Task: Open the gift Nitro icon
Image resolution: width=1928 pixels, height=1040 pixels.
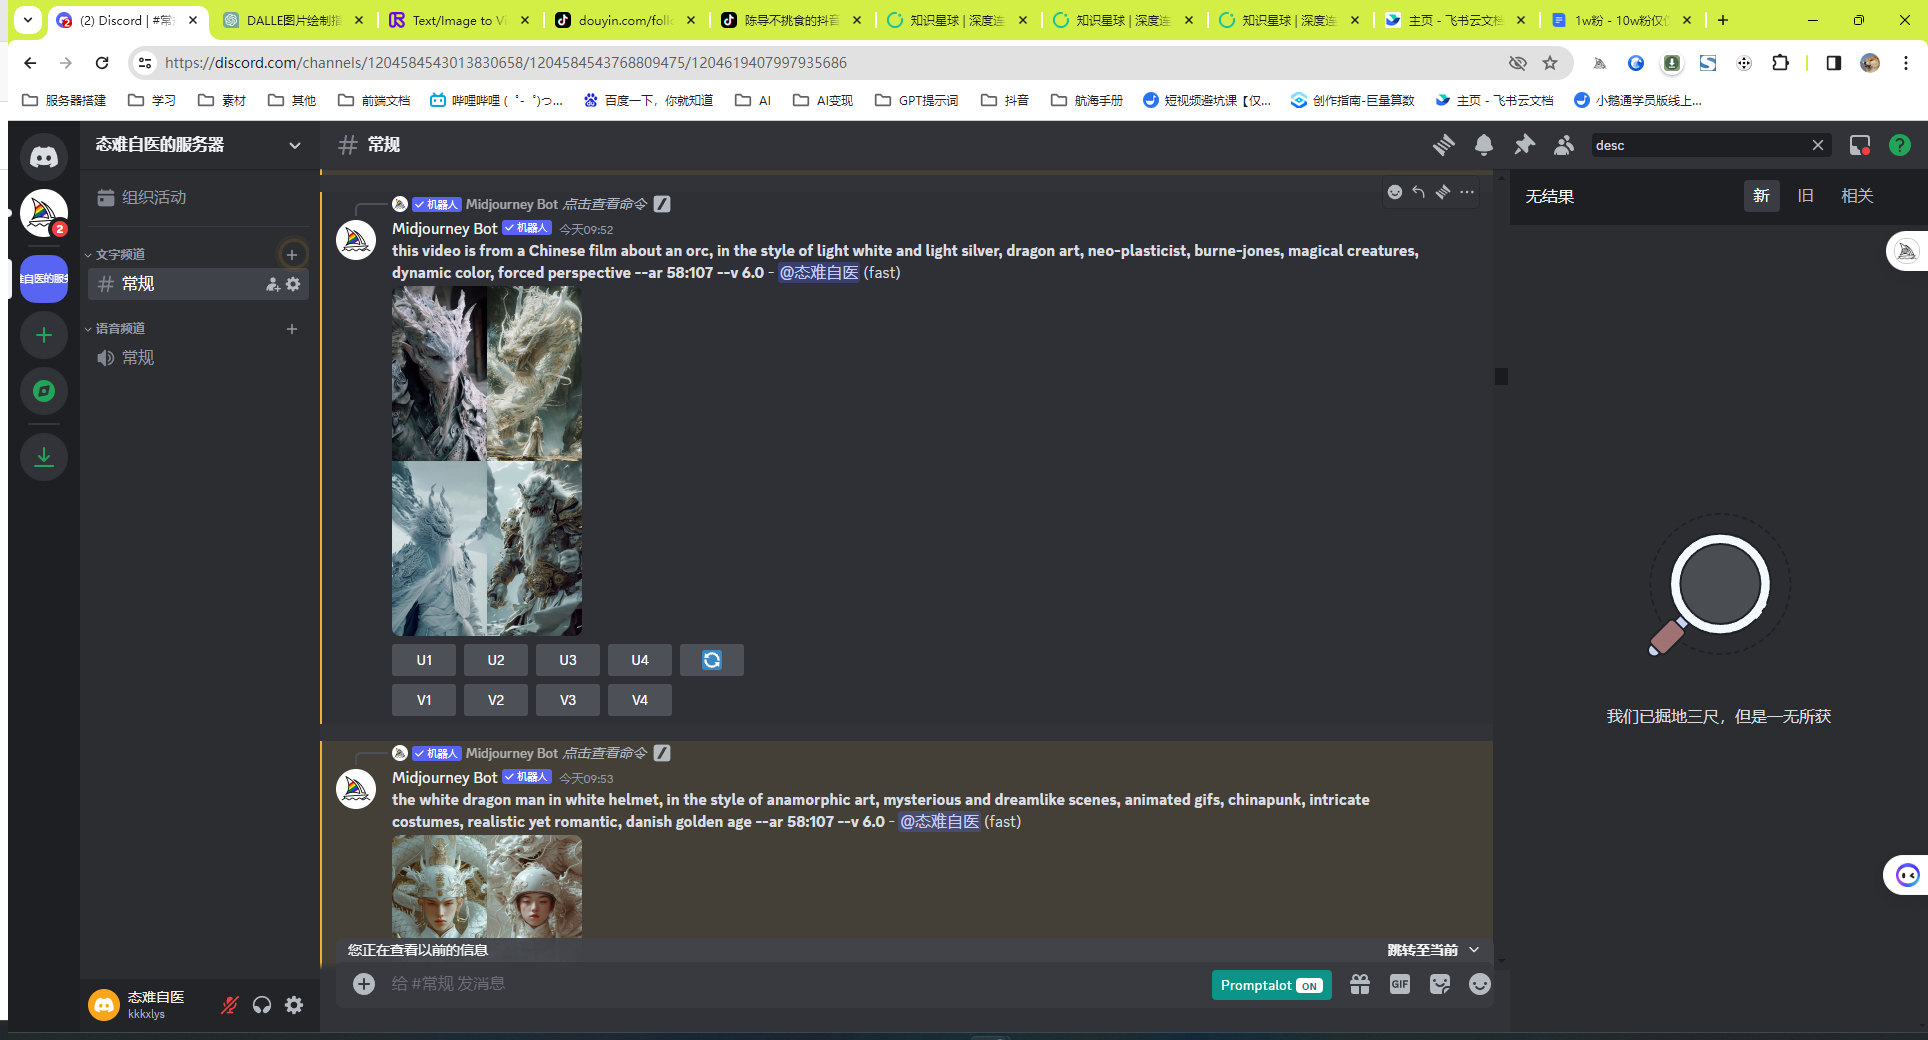Action: click(x=1360, y=984)
